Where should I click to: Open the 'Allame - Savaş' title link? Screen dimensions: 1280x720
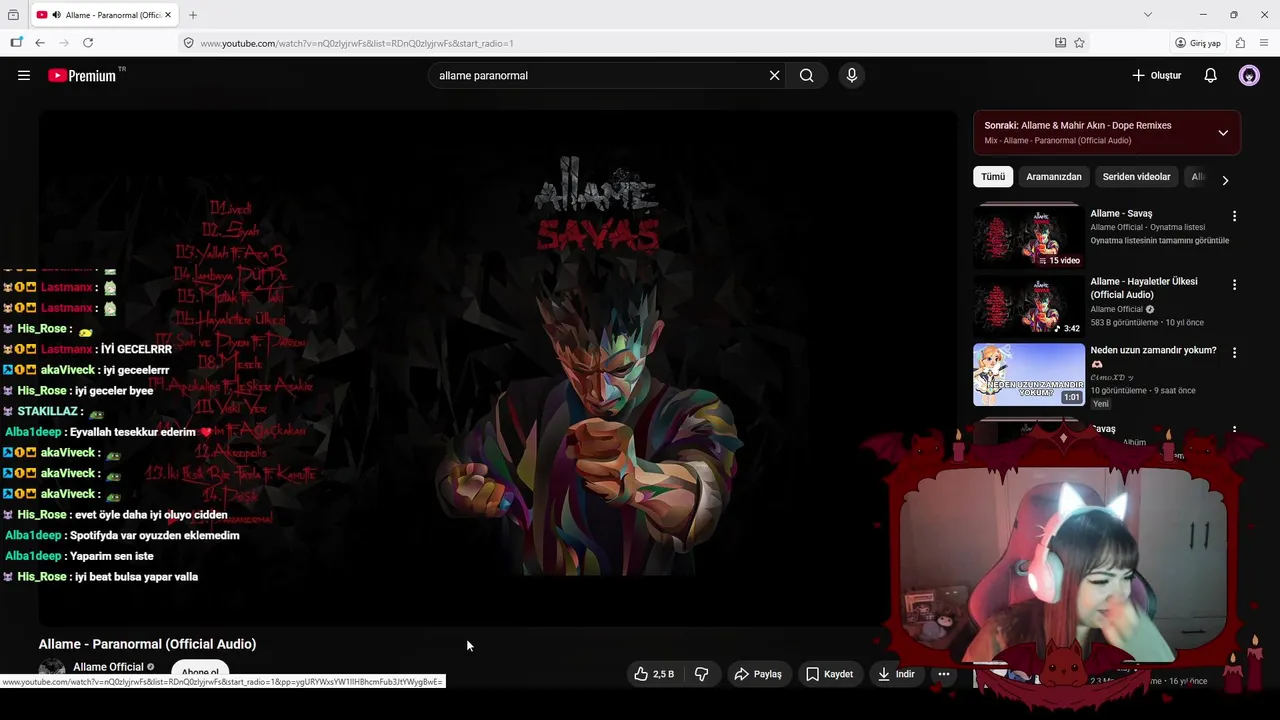(1121, 213)
